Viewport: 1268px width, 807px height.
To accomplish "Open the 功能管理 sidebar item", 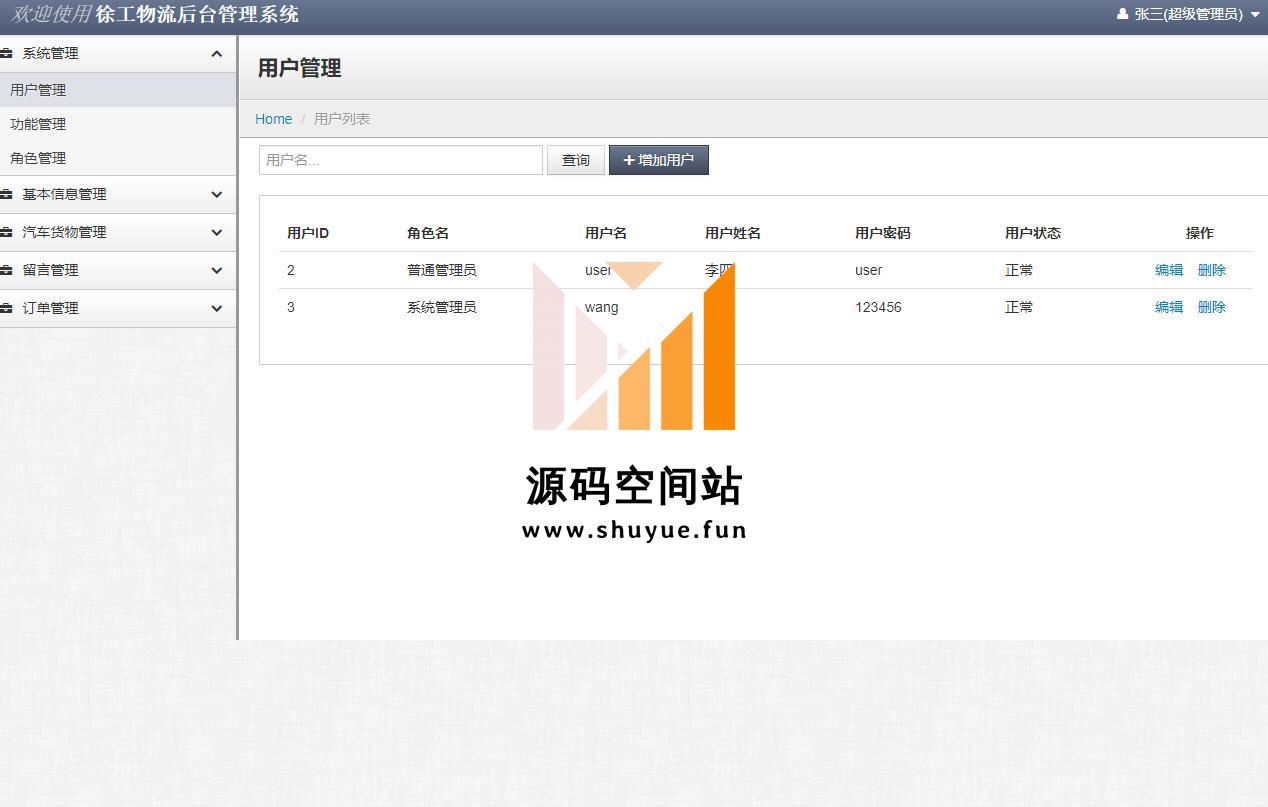I will tap(118, 124).
